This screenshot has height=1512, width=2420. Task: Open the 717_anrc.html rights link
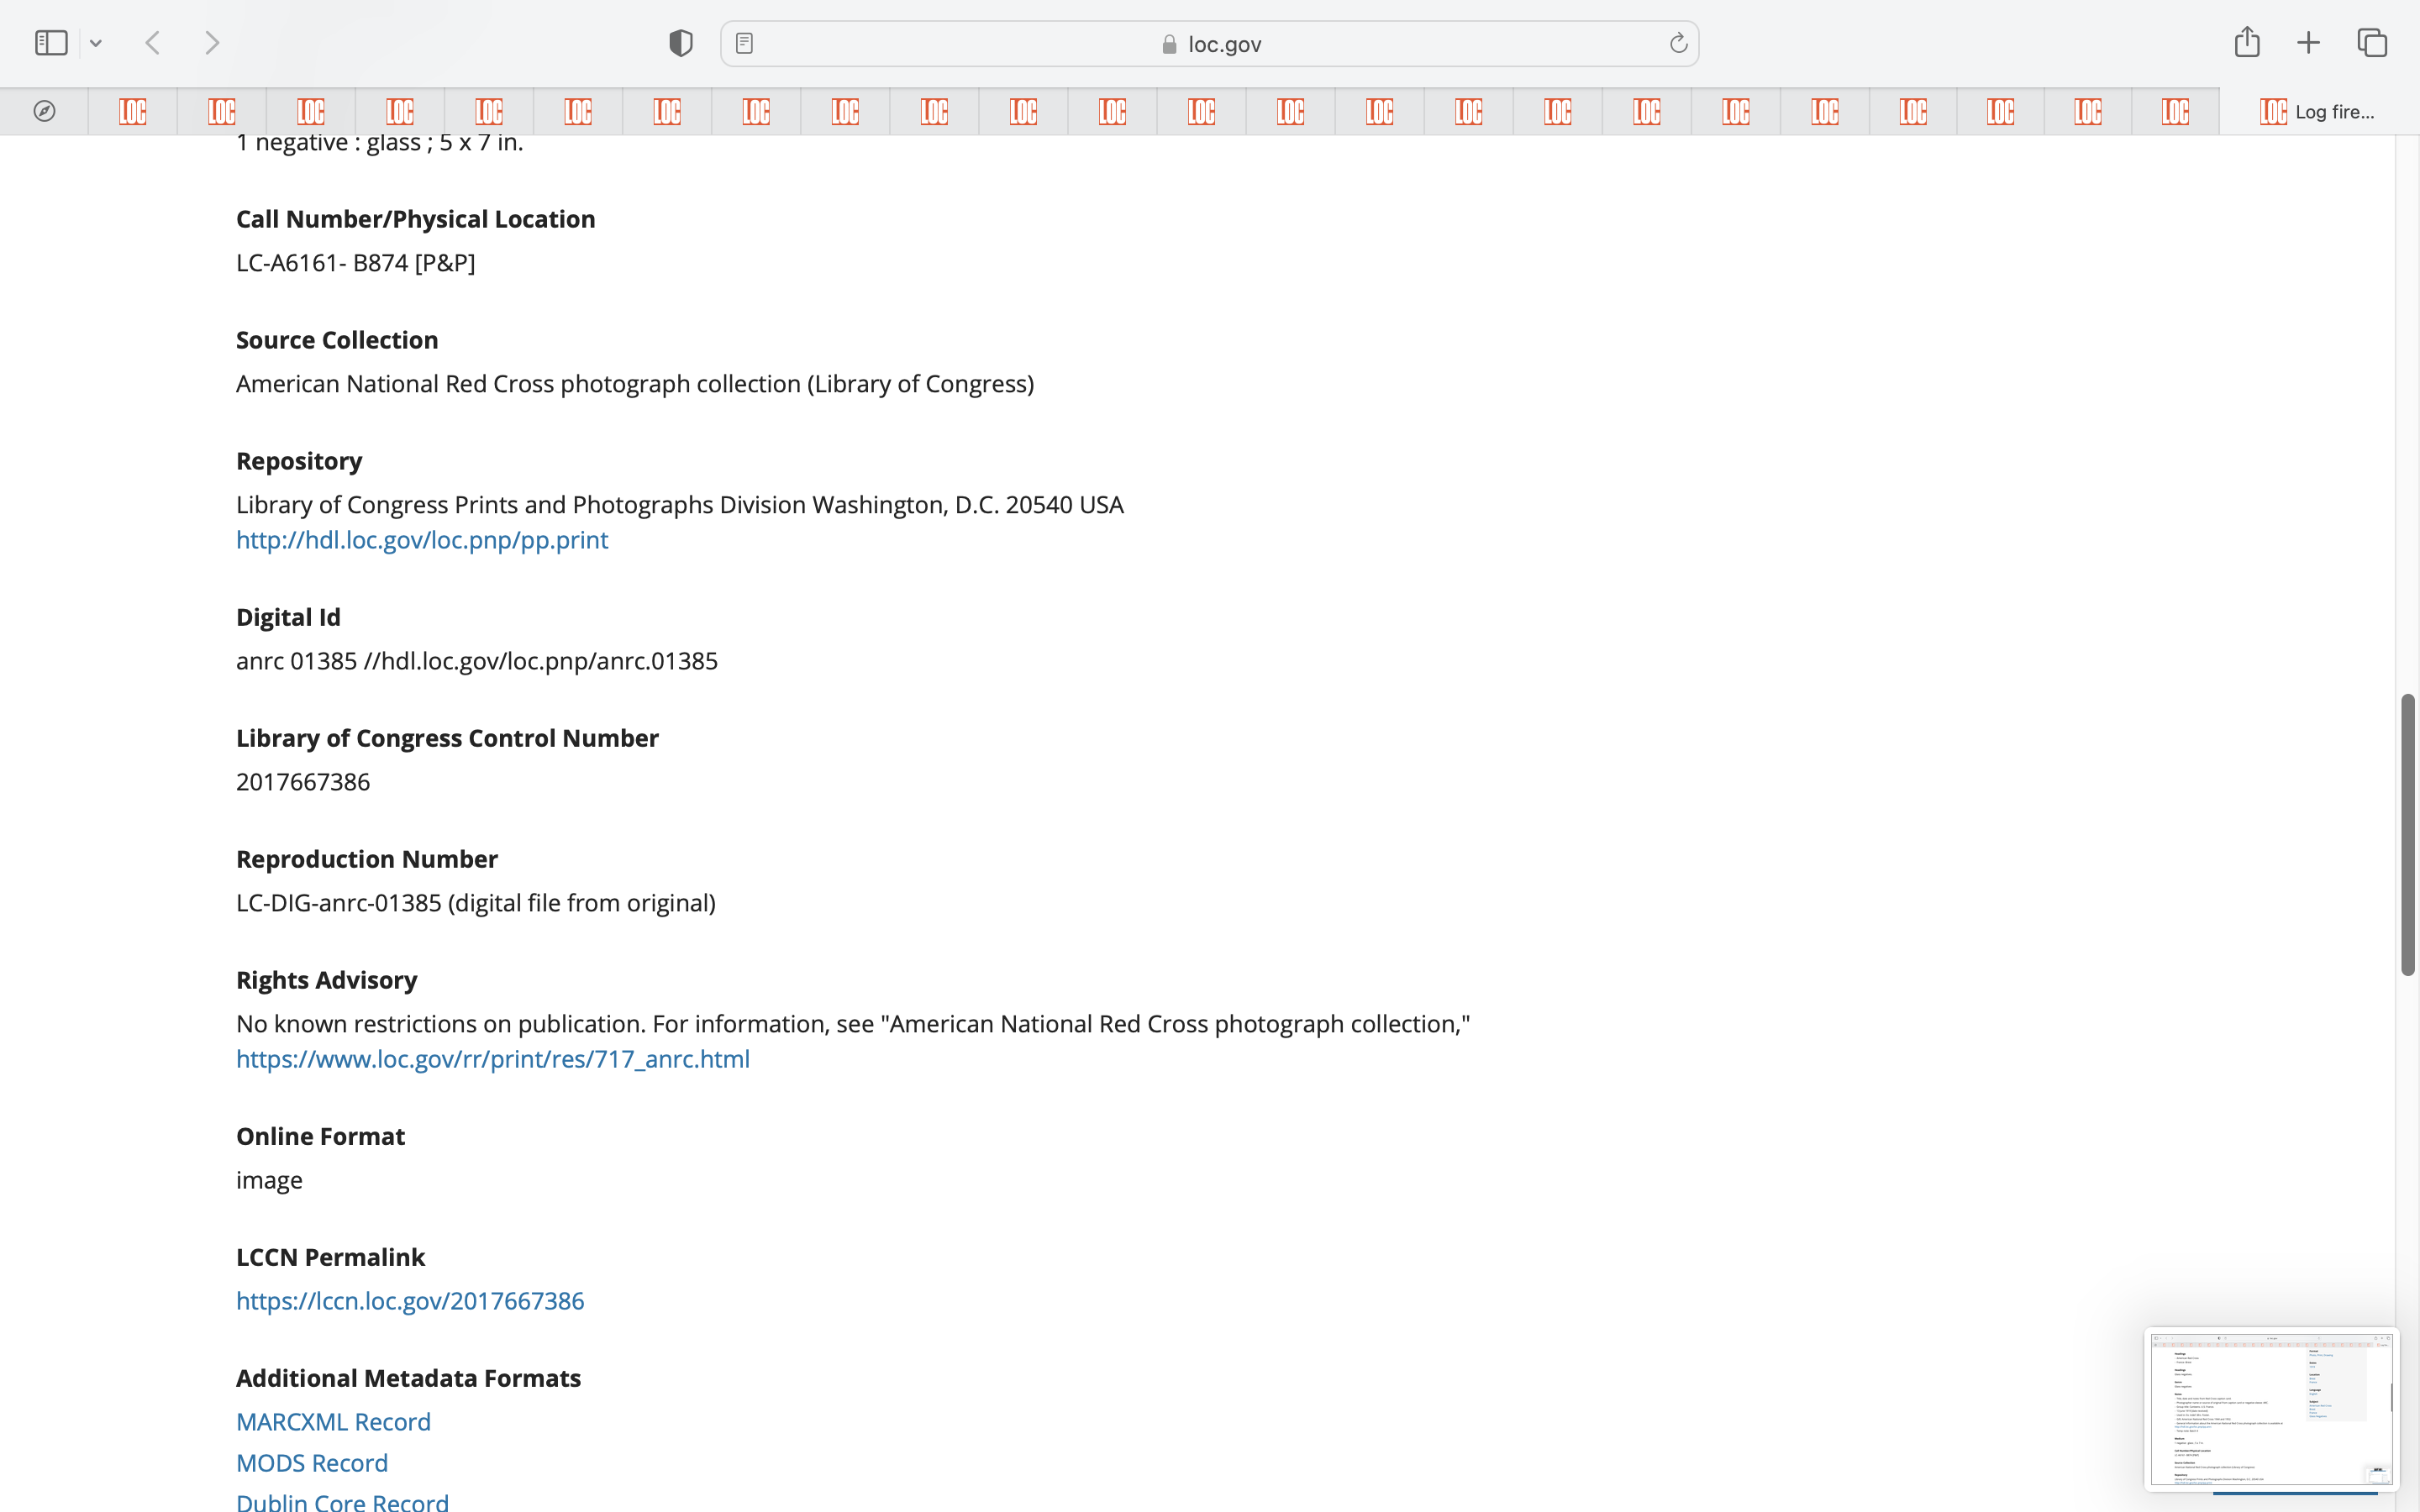tap(492, 1059)
